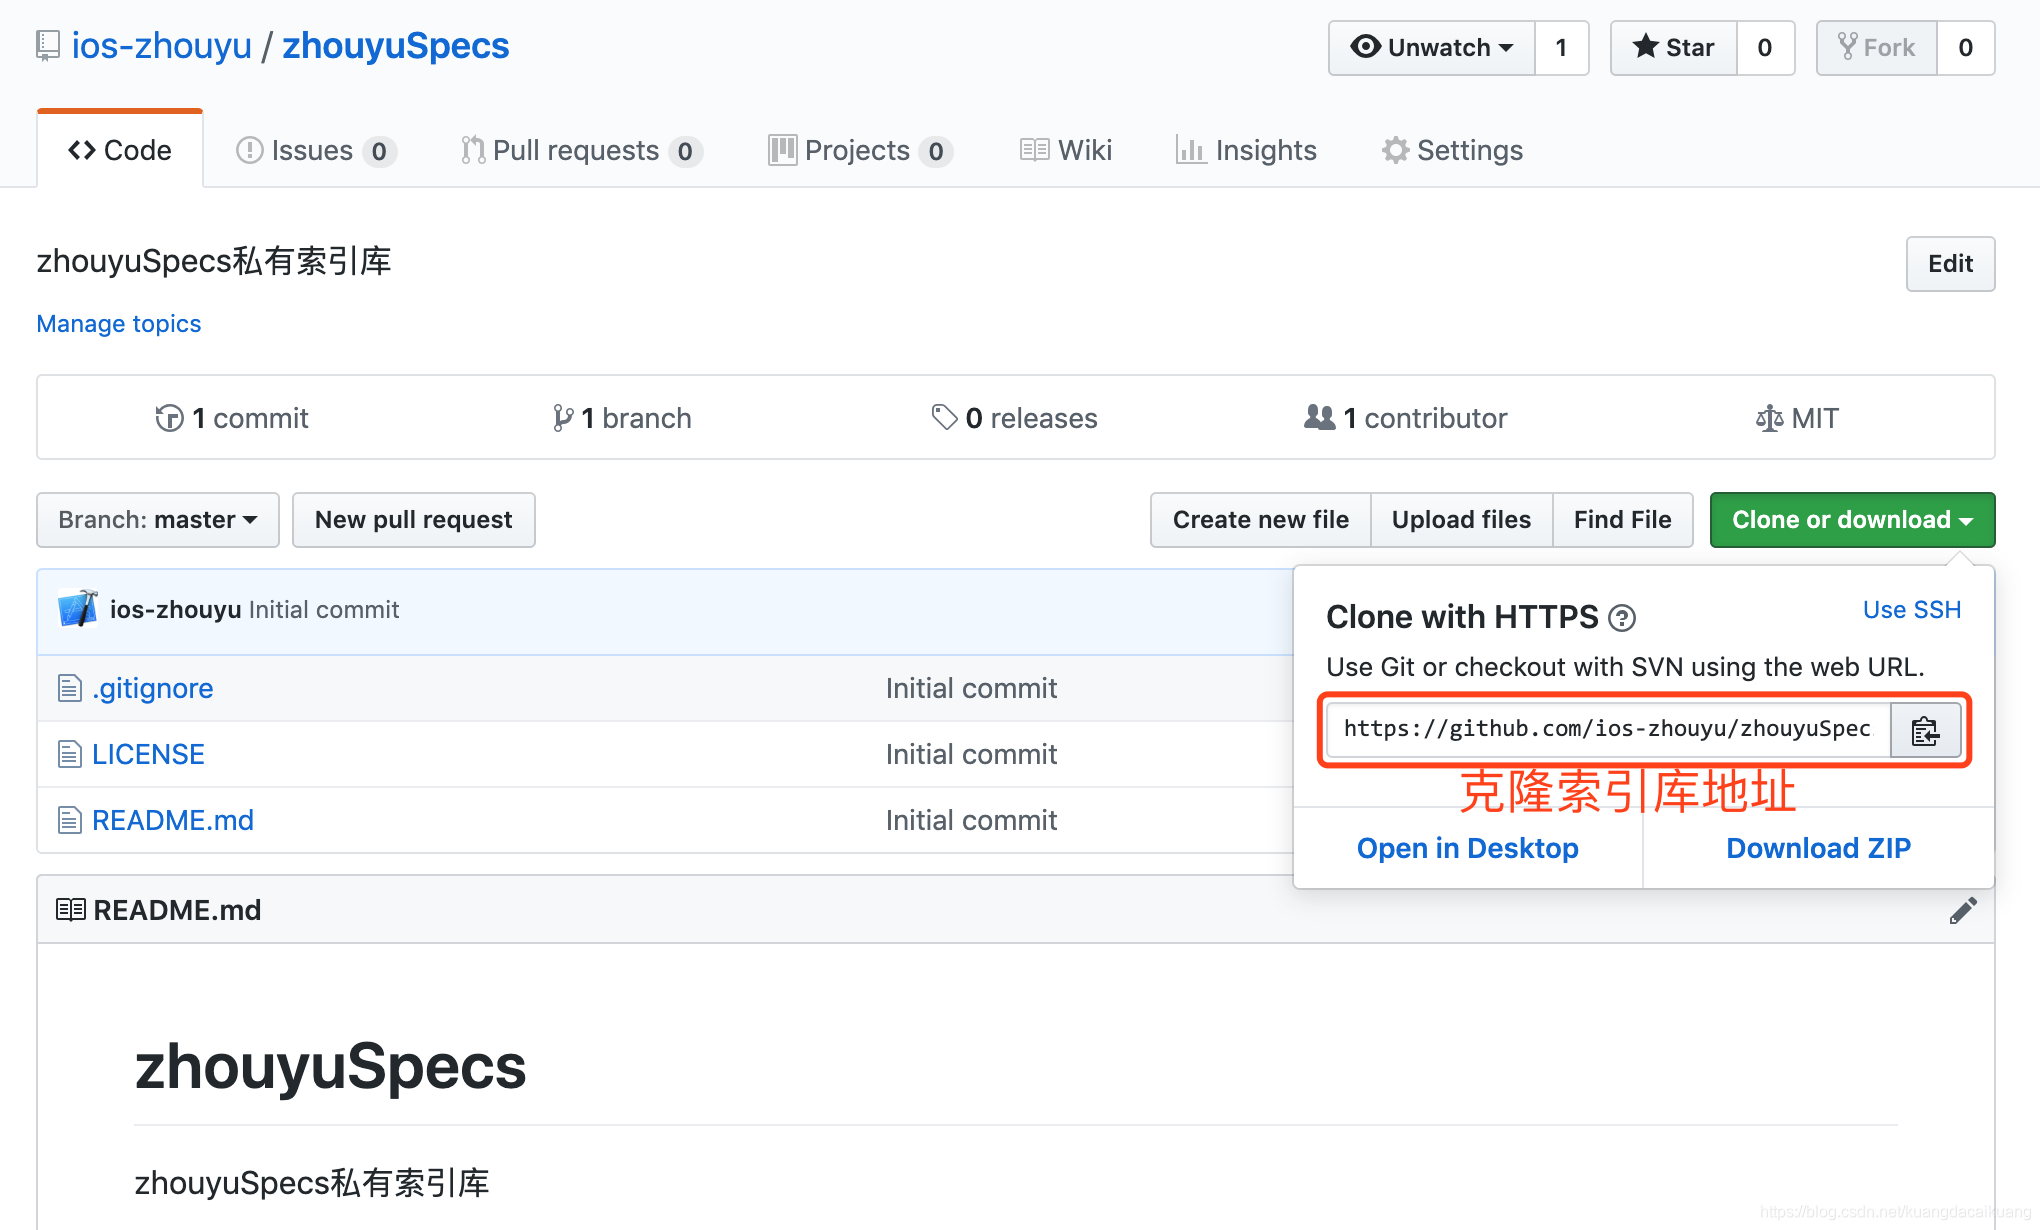Click the clipboard copy URL icon

pos(1925,731)
